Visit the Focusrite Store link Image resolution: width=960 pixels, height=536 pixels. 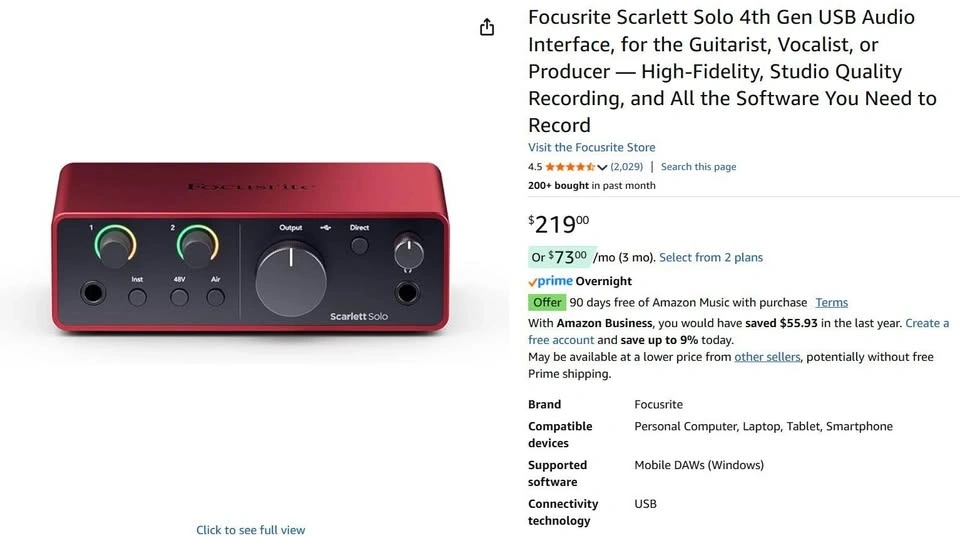click(592, 147)
